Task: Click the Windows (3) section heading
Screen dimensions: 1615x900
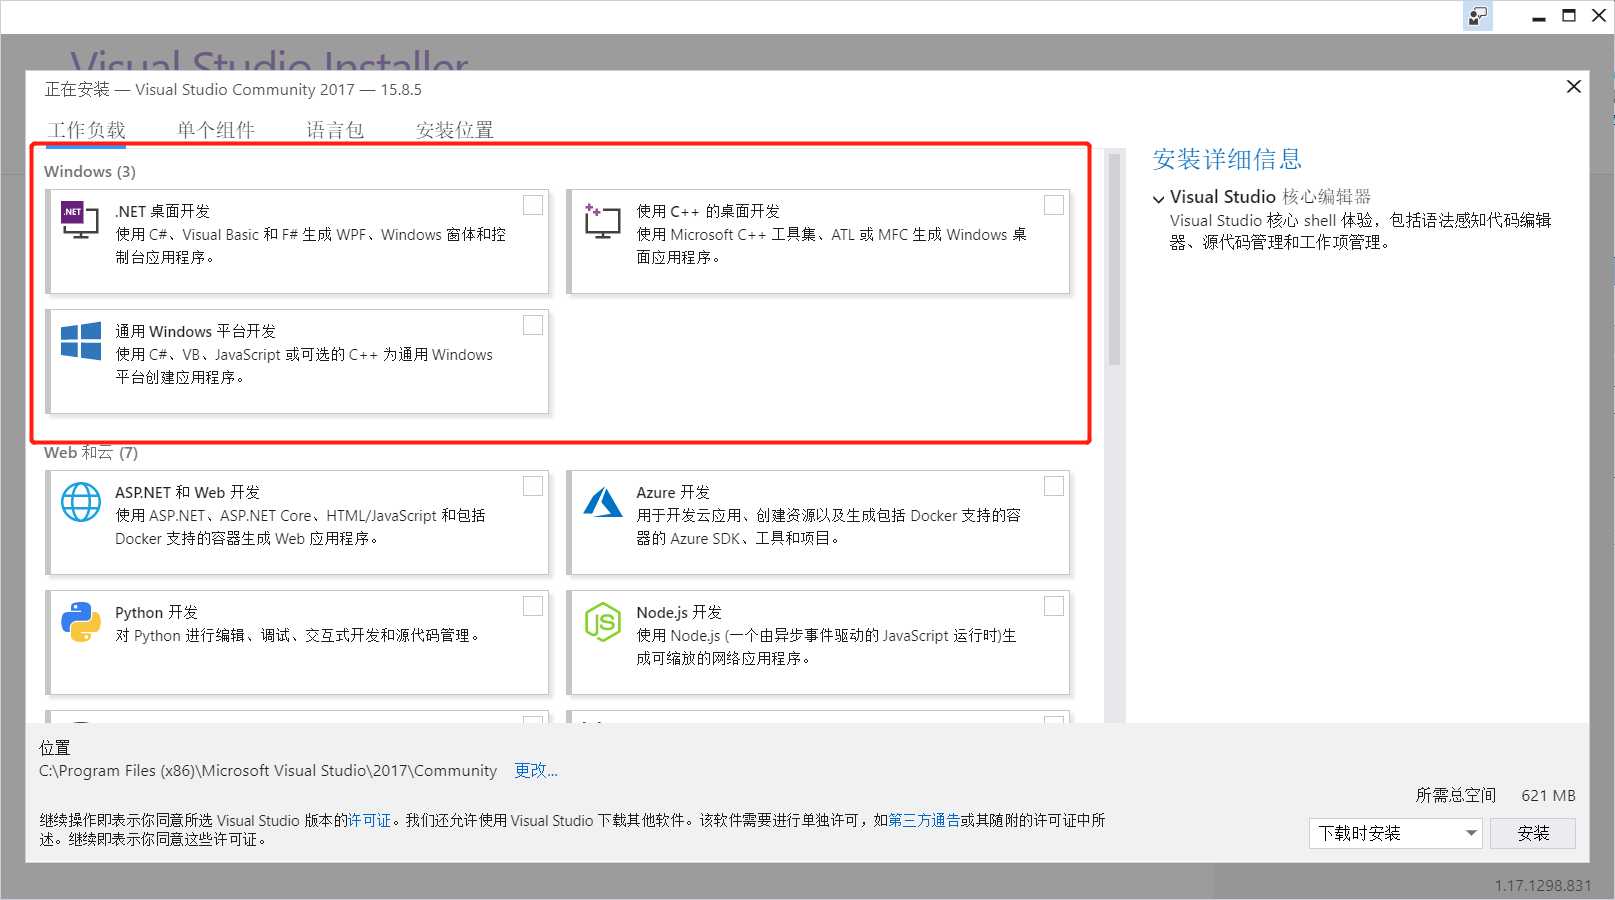Action: [90, 171]
